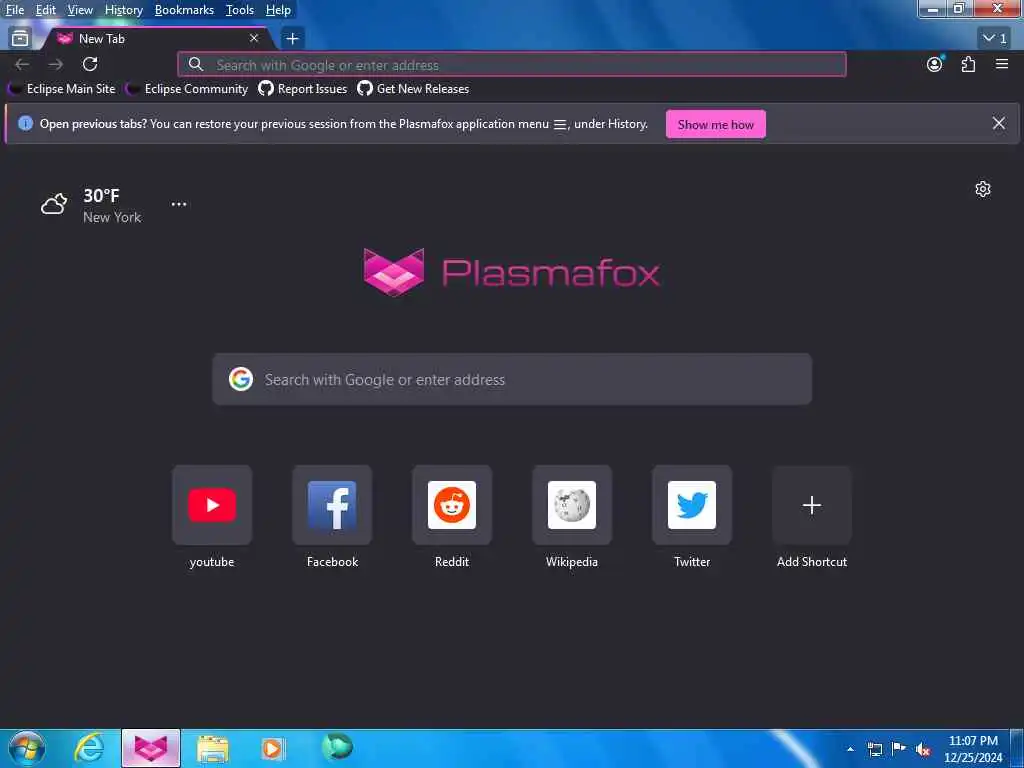Open the taskbar clock and date

[x=973, y=749]
